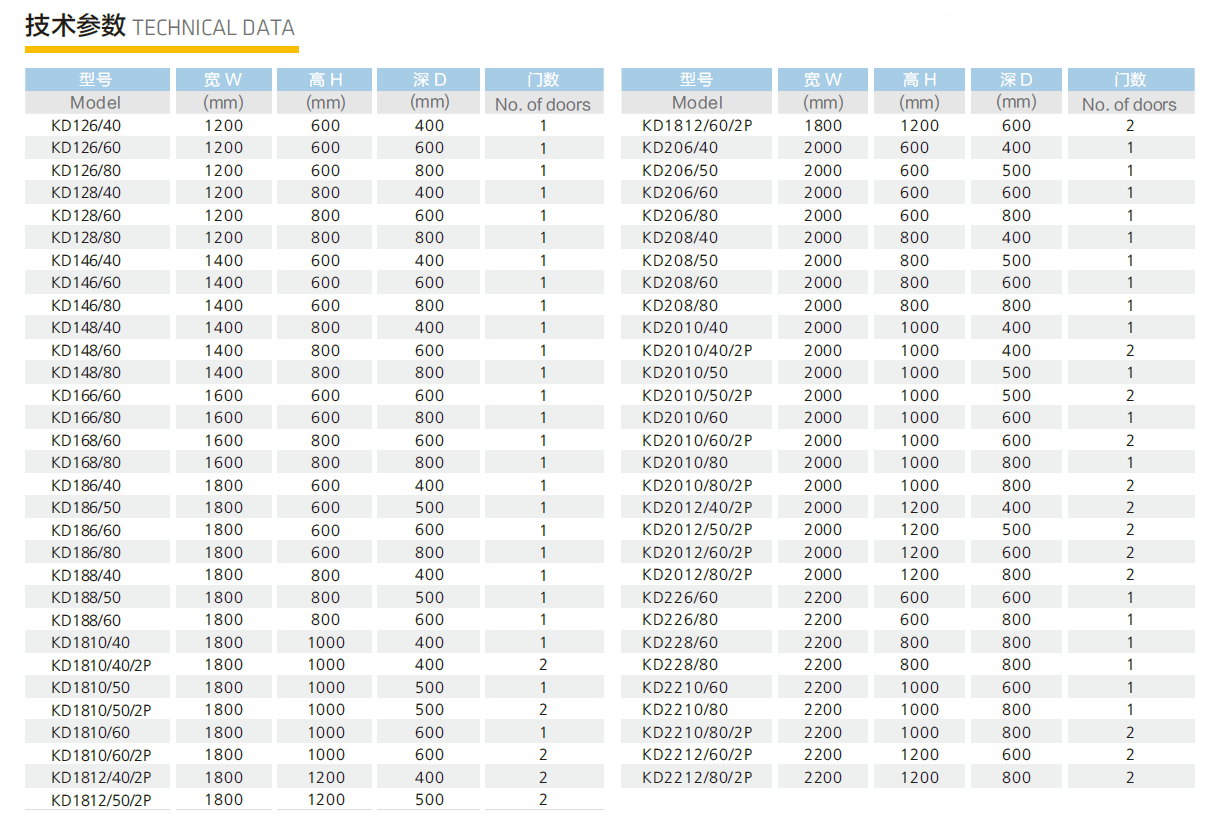Select model KD166/80

point(86,417)
